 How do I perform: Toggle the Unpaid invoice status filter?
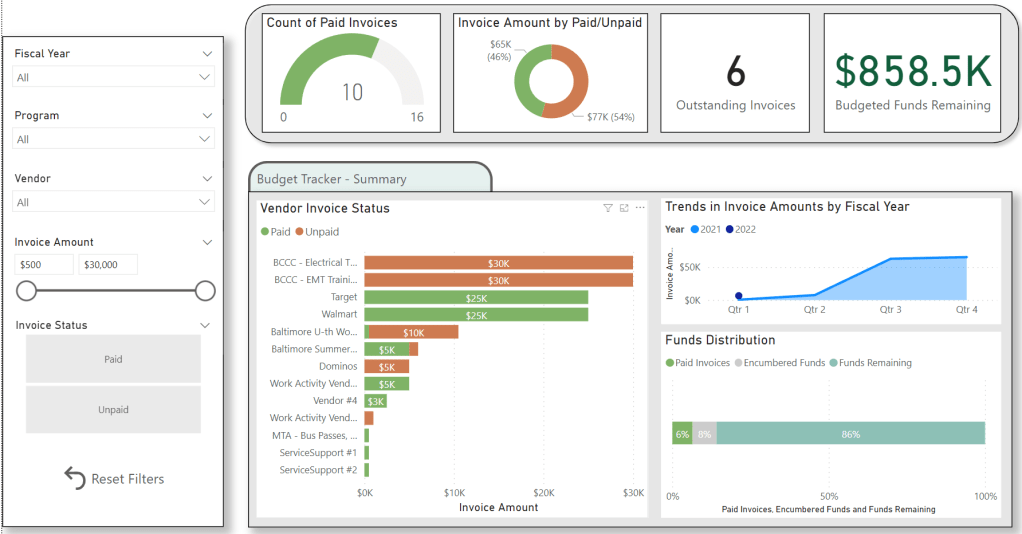tap(113, 409)
